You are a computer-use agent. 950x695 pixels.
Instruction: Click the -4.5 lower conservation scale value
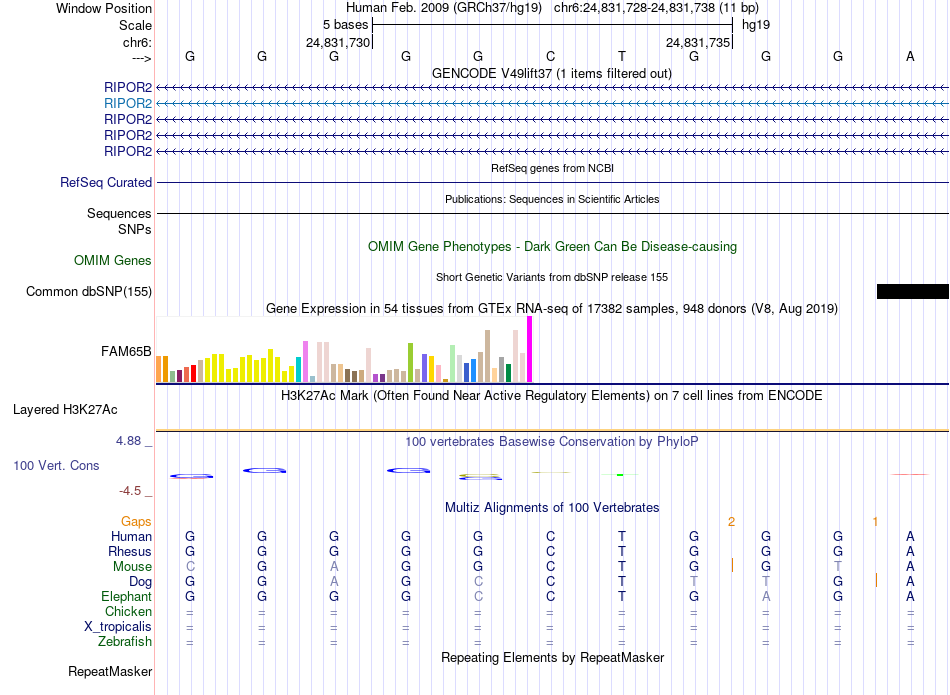click(130, 490)
